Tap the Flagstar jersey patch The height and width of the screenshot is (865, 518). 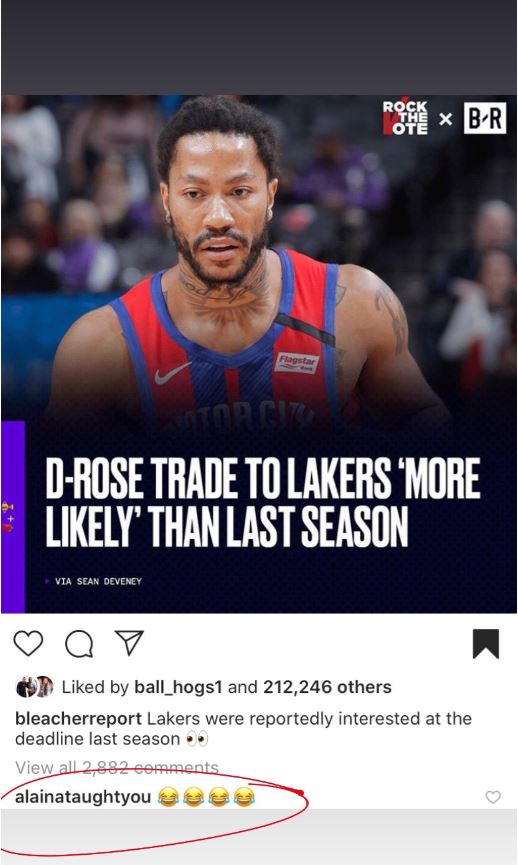pos(297,363)
